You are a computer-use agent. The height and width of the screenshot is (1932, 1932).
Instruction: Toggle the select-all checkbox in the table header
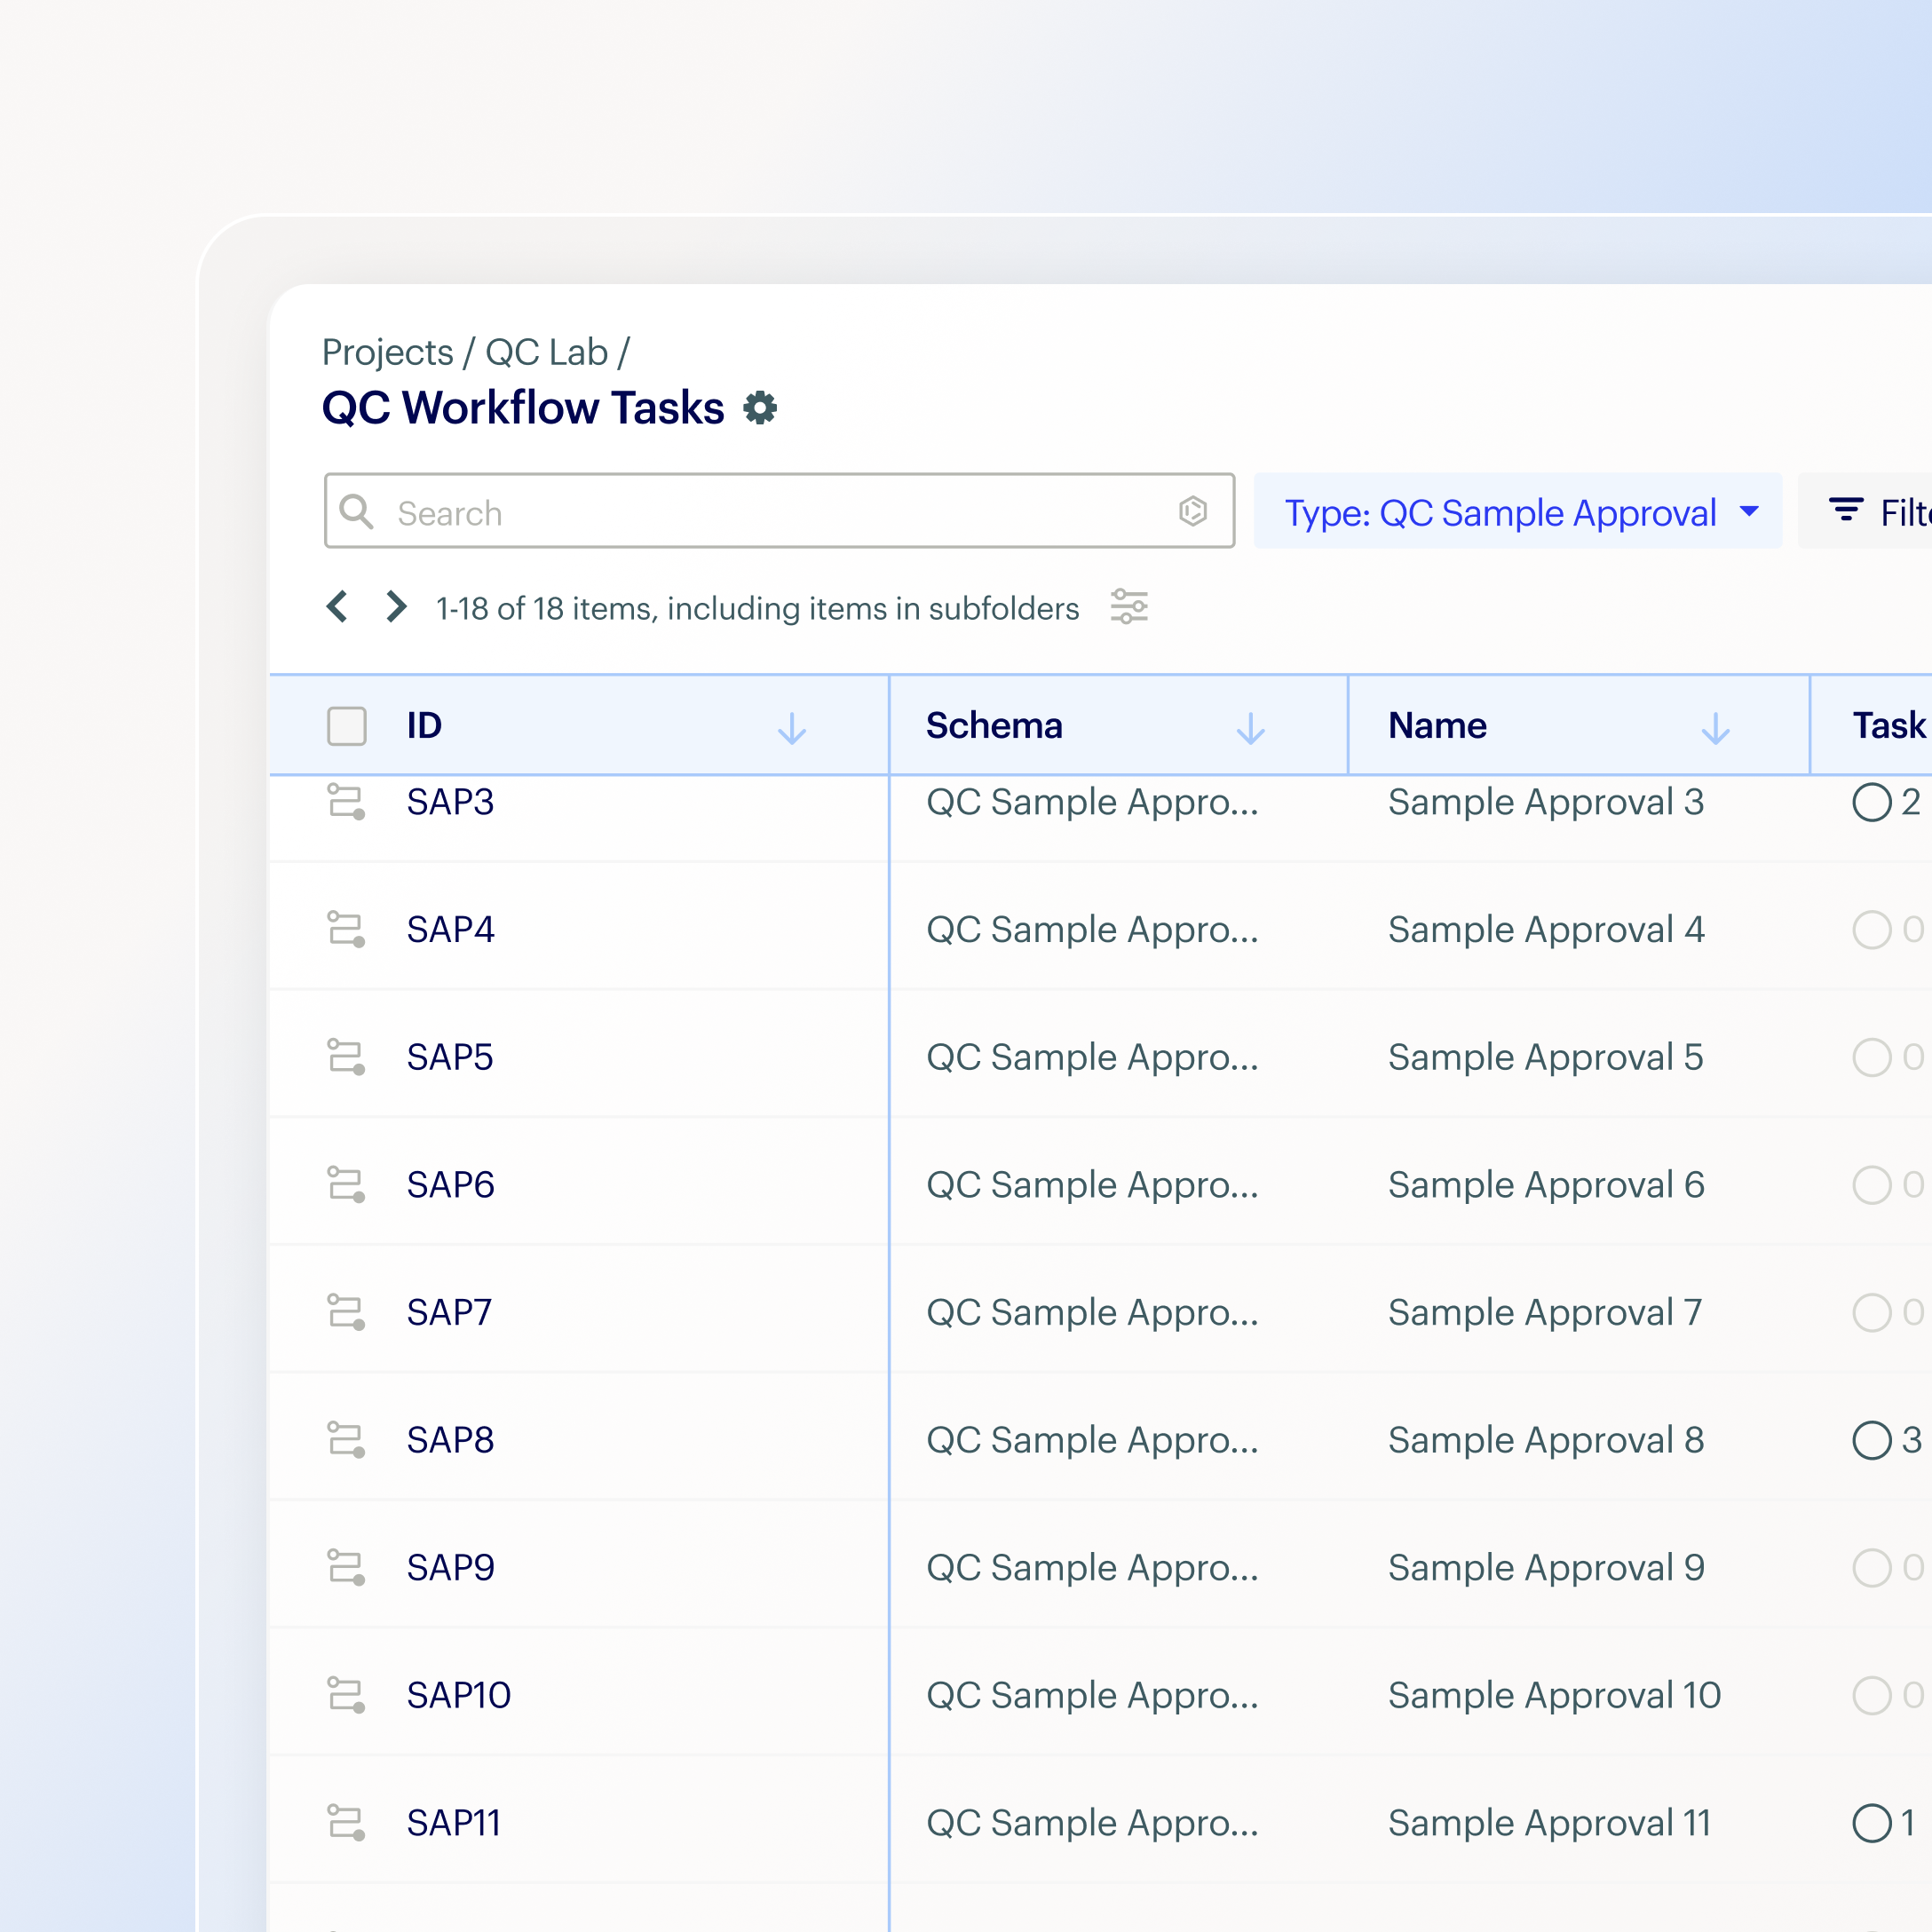[x=345, y=727]
